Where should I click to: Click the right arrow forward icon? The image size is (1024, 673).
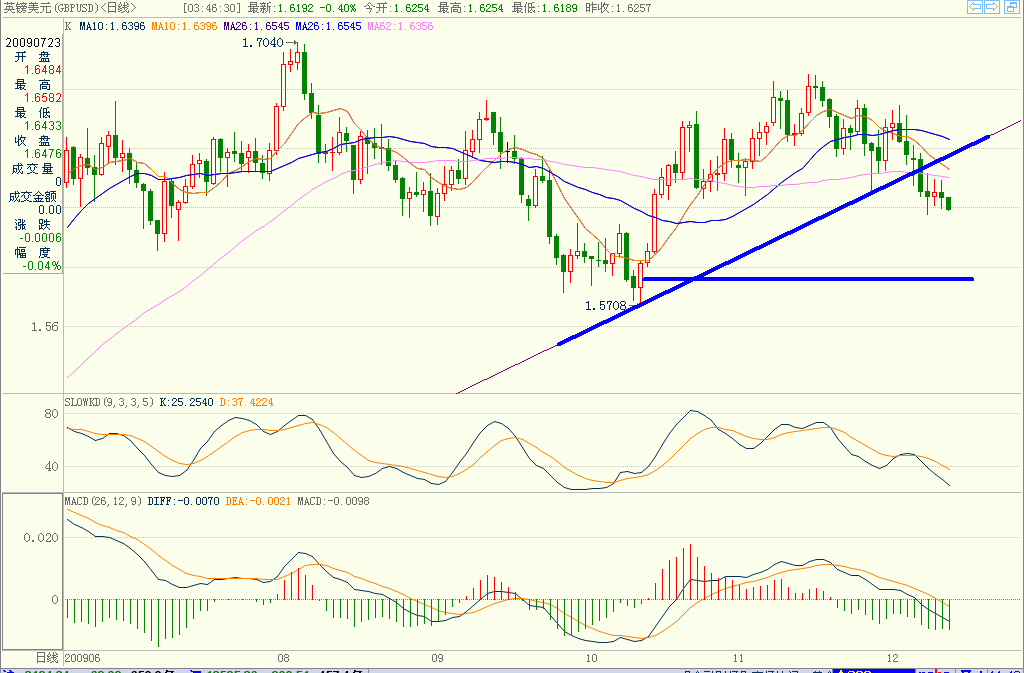click(x=992, y=7)
